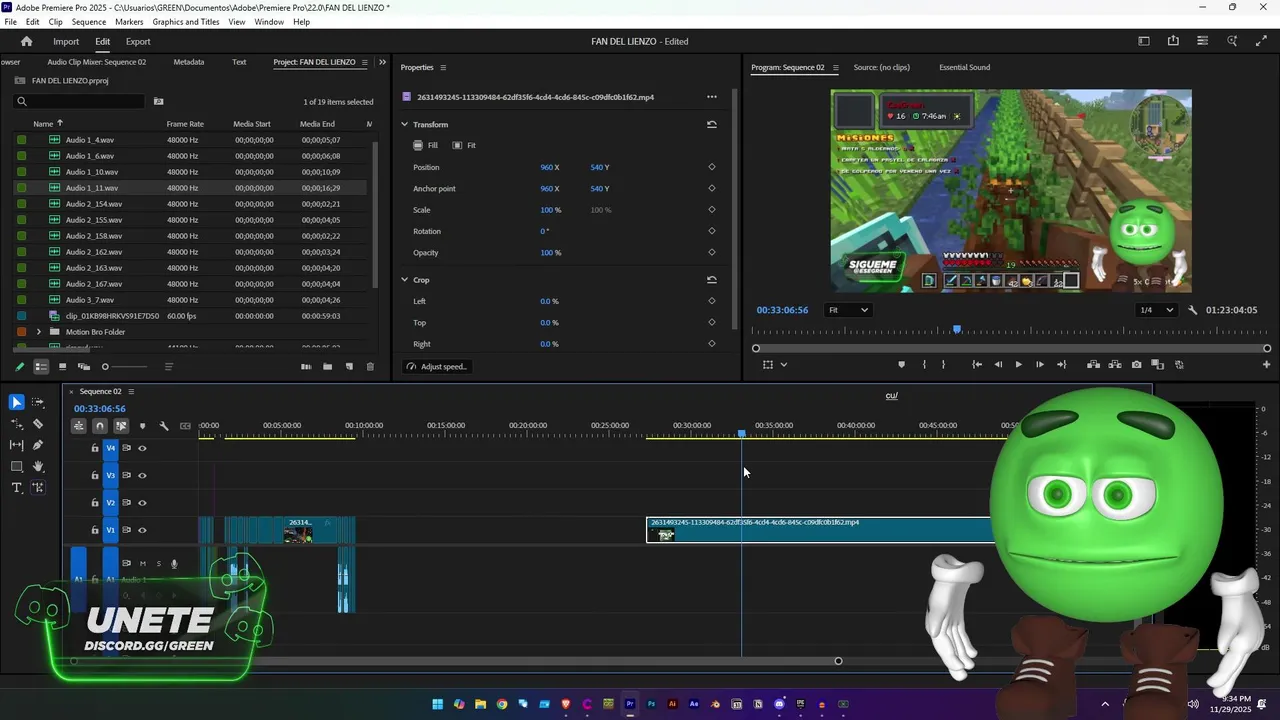Mute audio track A1

142,564
